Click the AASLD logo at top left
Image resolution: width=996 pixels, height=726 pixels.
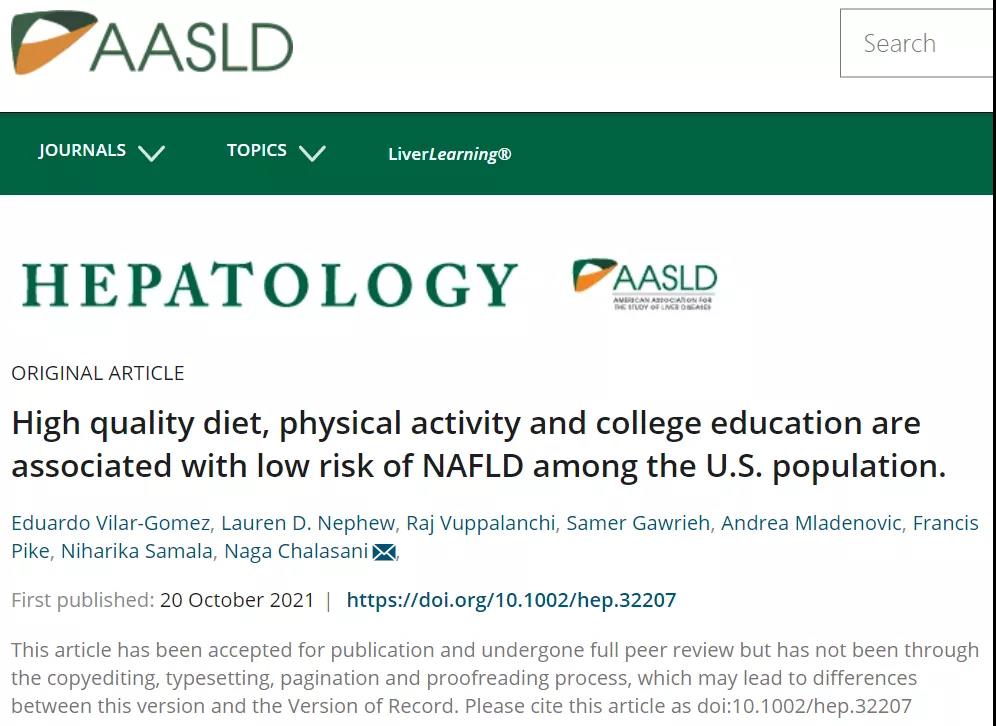click(152, 42)
